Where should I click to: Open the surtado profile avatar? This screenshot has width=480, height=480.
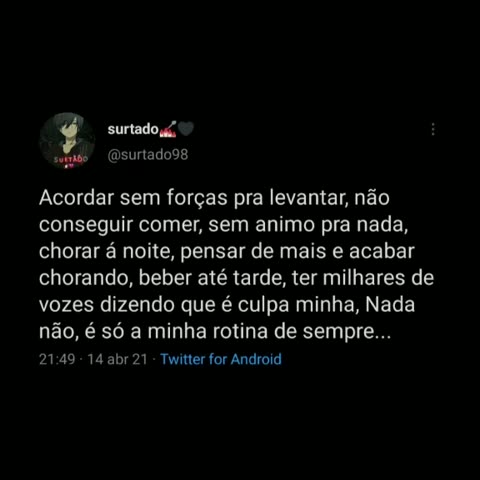coord(67,141)
